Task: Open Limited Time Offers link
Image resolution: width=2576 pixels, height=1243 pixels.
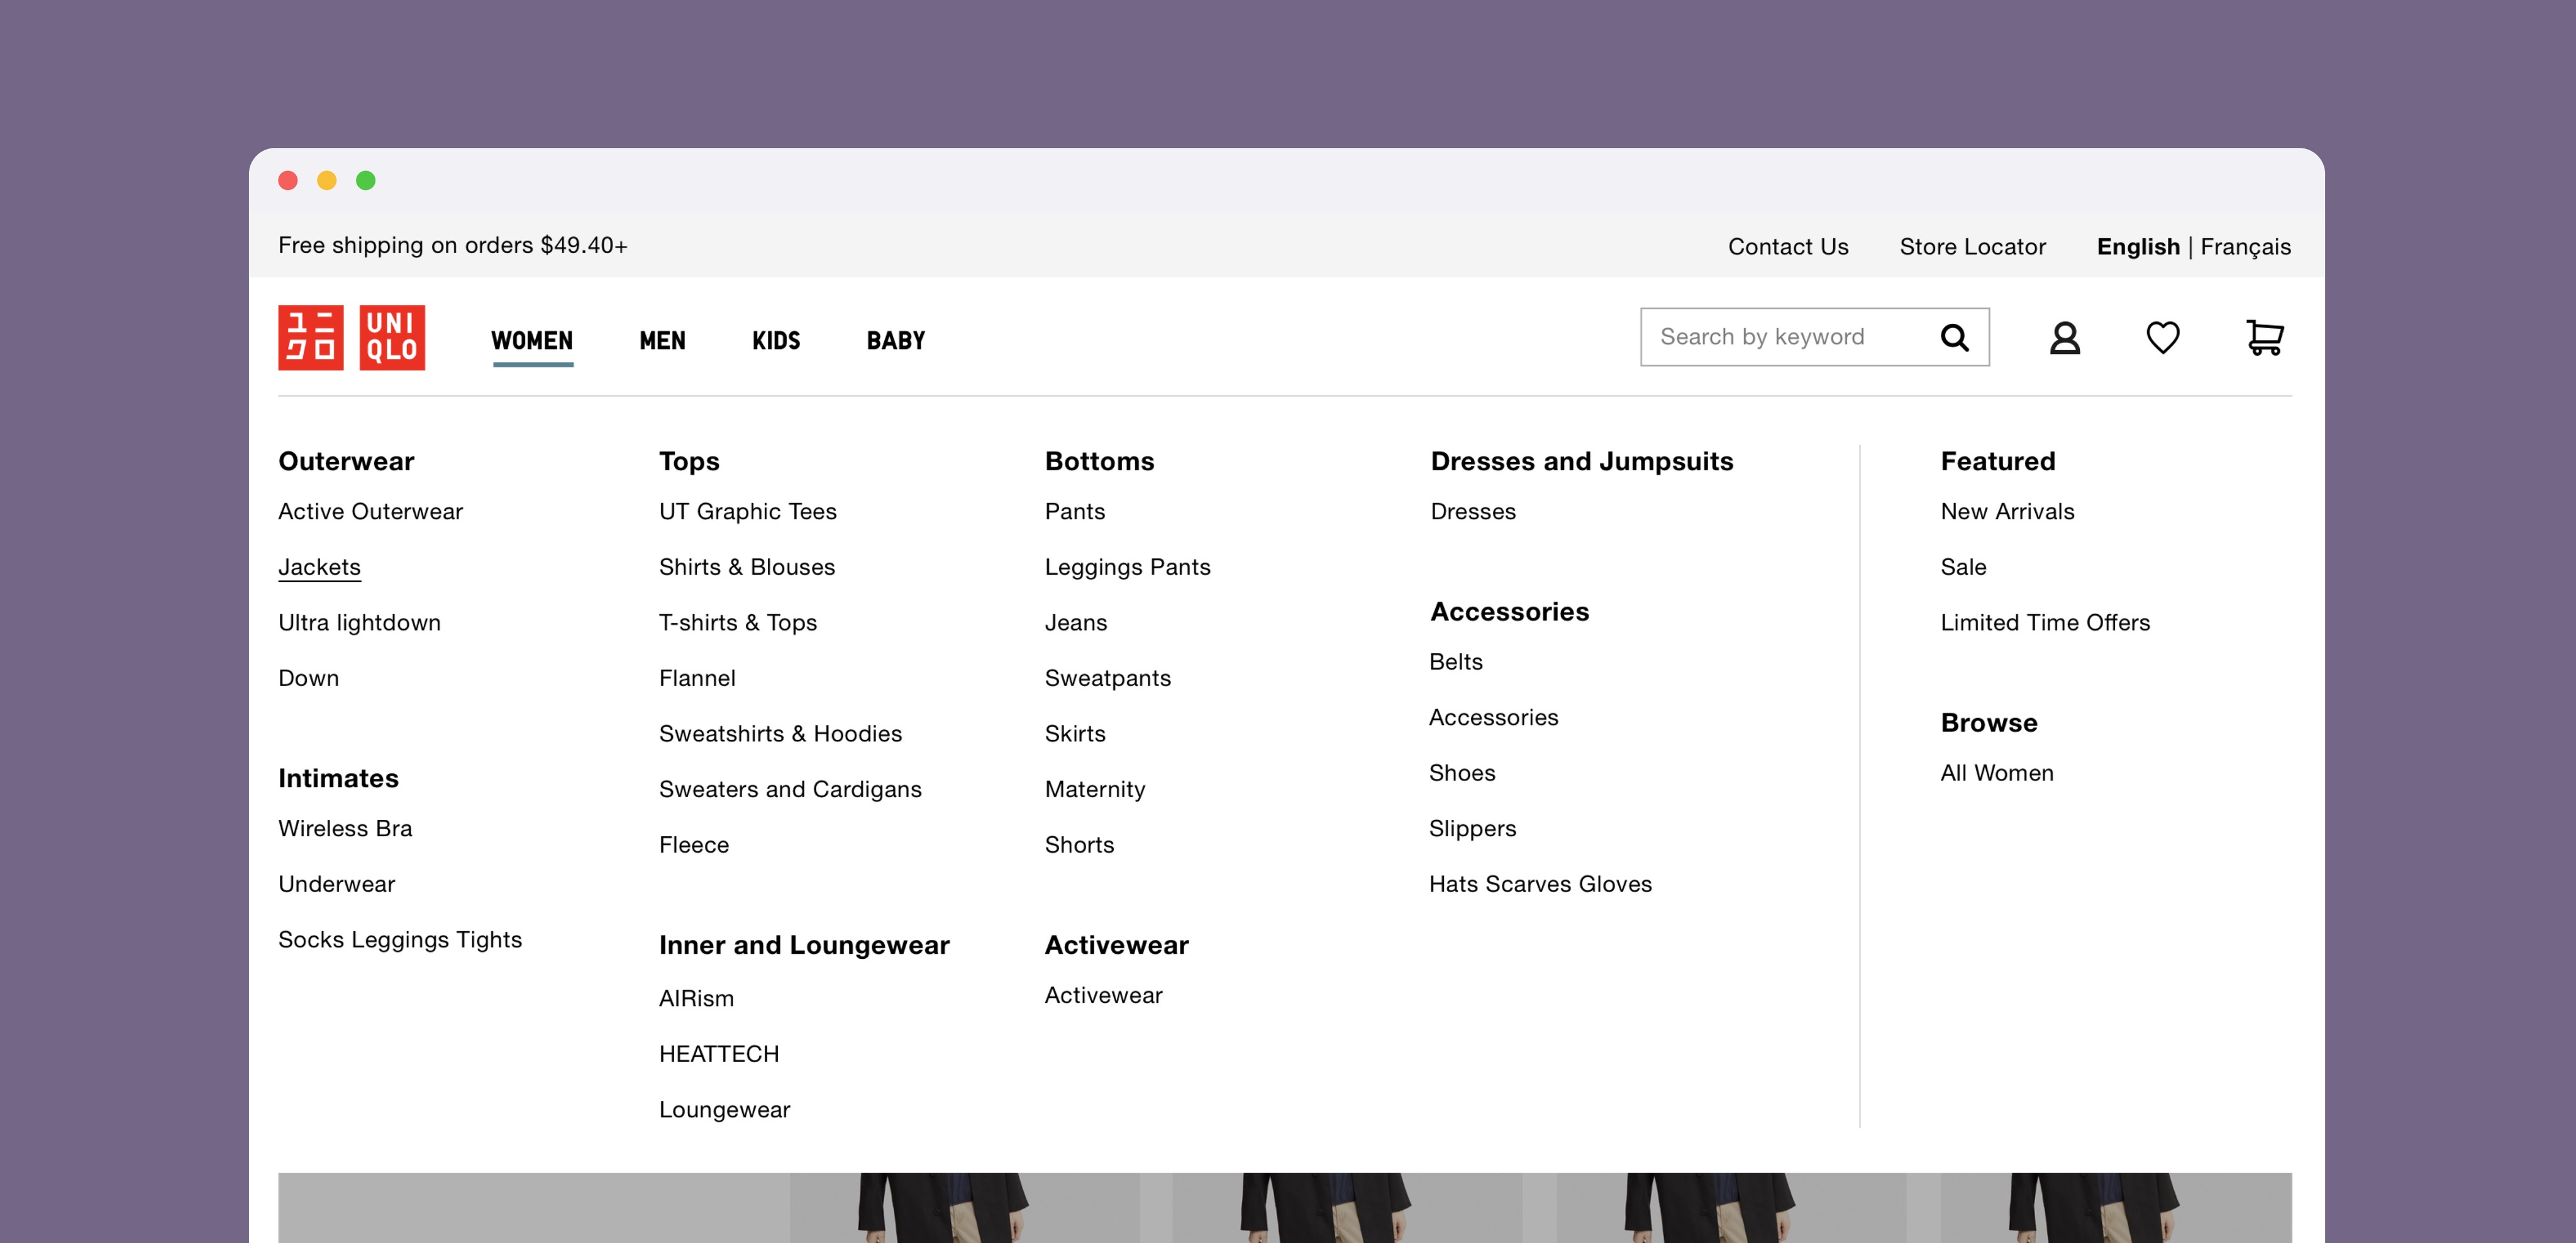Action: (2044, 623)
